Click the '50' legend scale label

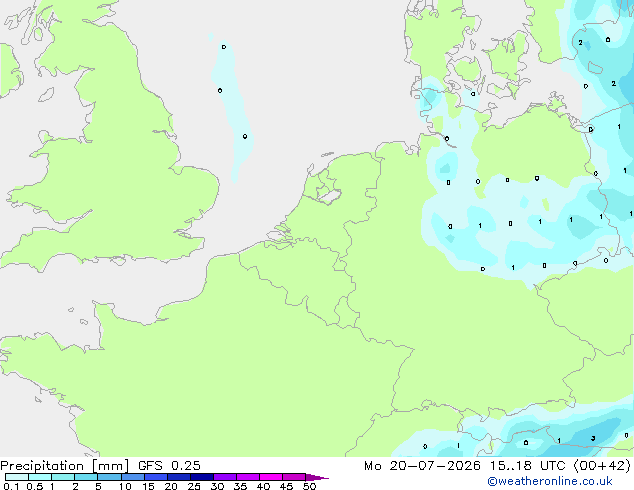[309, 486]
